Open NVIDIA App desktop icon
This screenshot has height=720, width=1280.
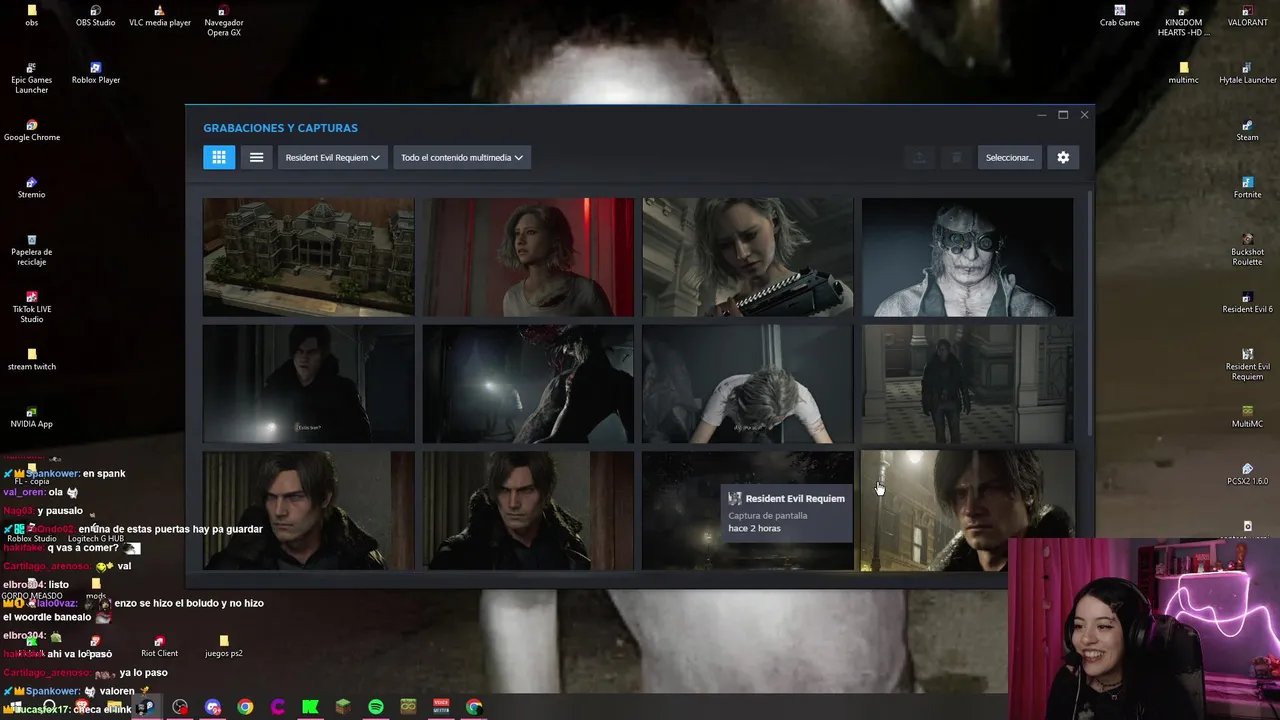[32, 417]
